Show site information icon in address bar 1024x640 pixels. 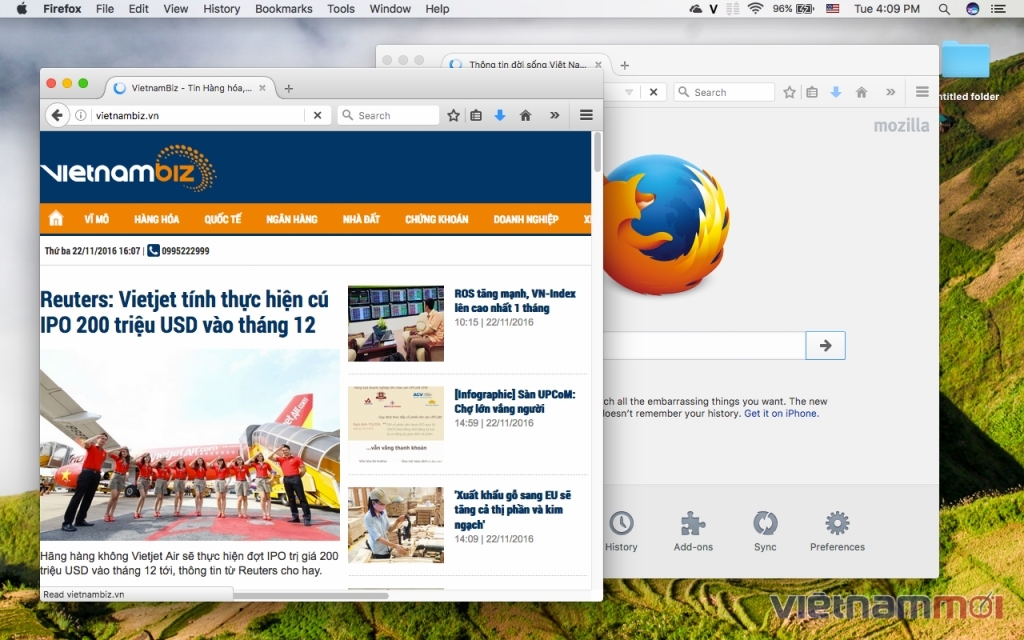click(x=80, y=116)
